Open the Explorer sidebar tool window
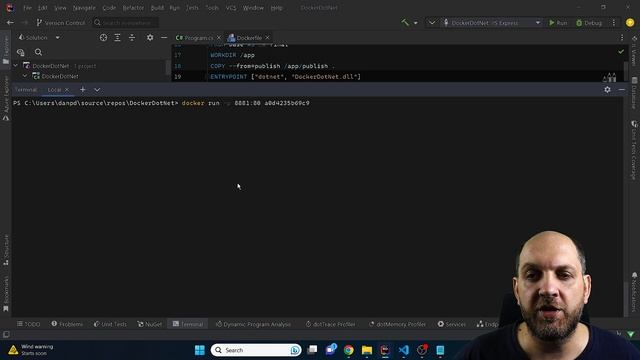The image size is (640, 360). (x=6, y=50)
